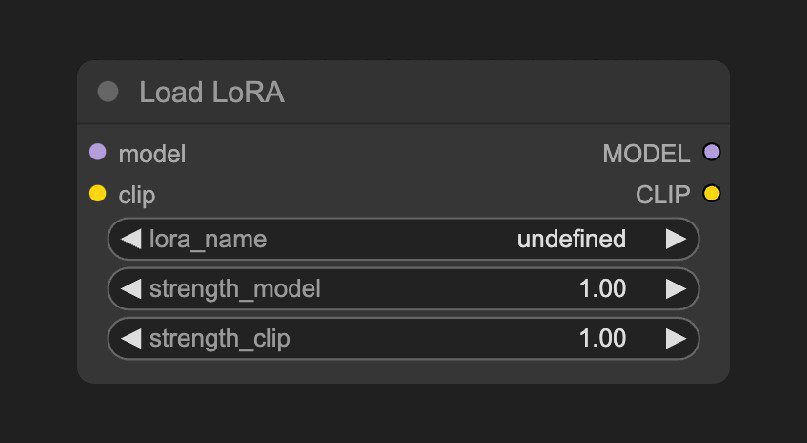
Task: Click the purple MODEL output socket
Action: pyautogui.click(x=711, y=152)
